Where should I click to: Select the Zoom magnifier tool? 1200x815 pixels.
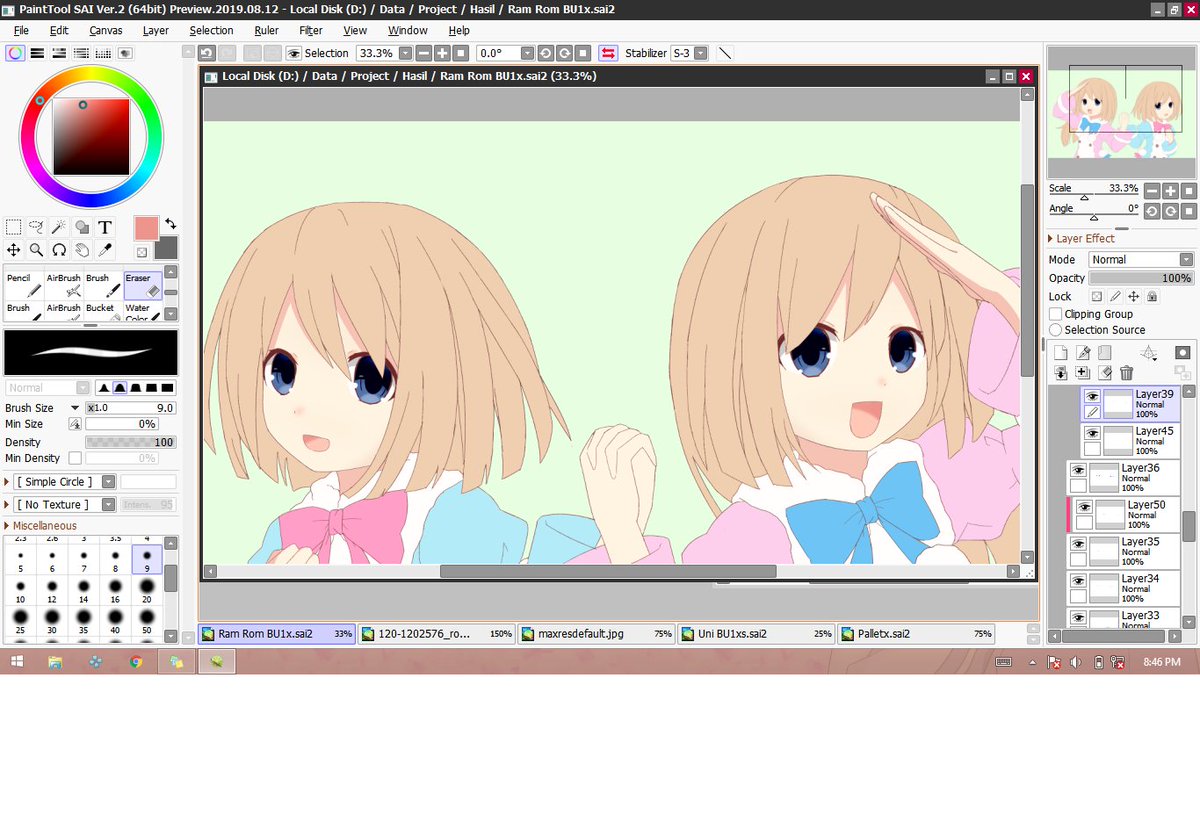36,250
